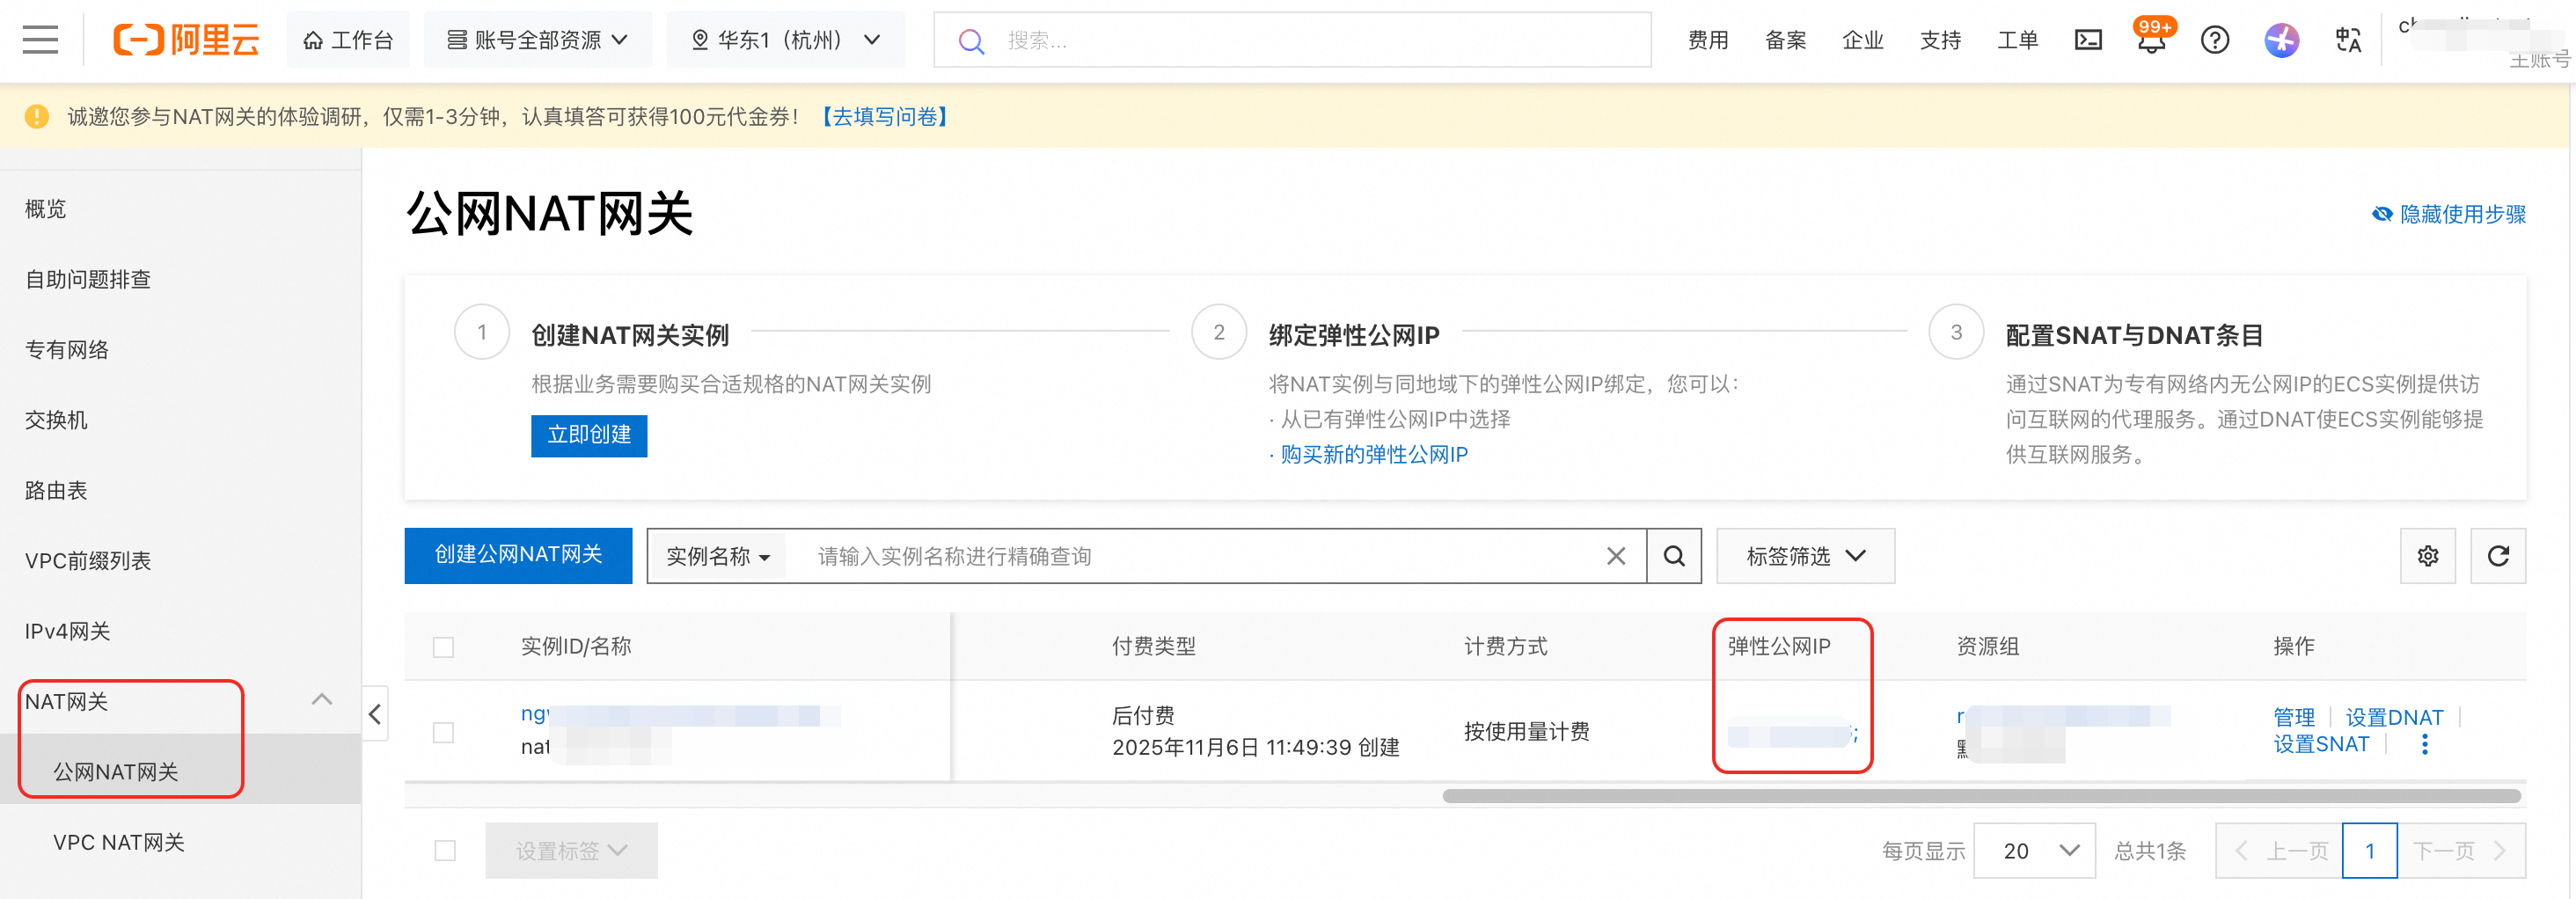Open more actions vertical dots menu
The width and height of the screenshot is (2576, 899).
point(2424,744)
